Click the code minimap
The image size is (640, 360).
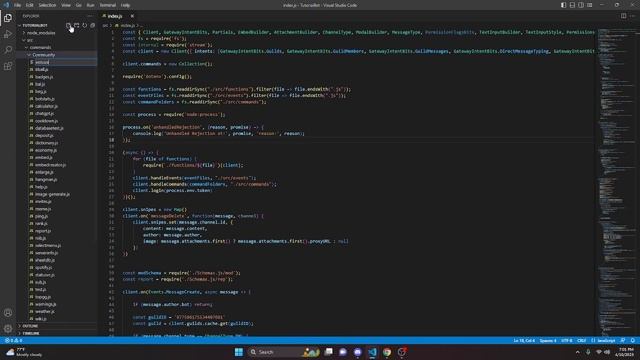point(616,182)
